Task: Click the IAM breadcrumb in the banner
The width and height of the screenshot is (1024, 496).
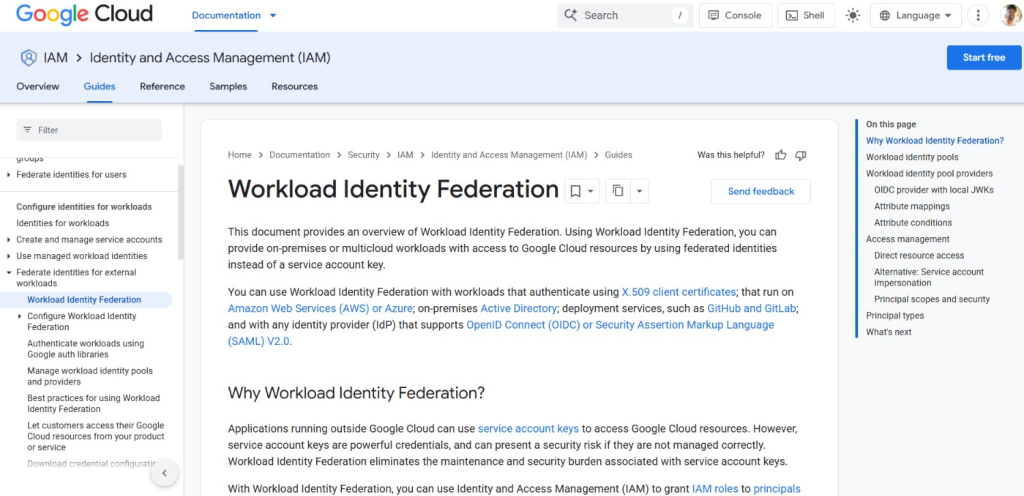Action: [x=56, y=58]
